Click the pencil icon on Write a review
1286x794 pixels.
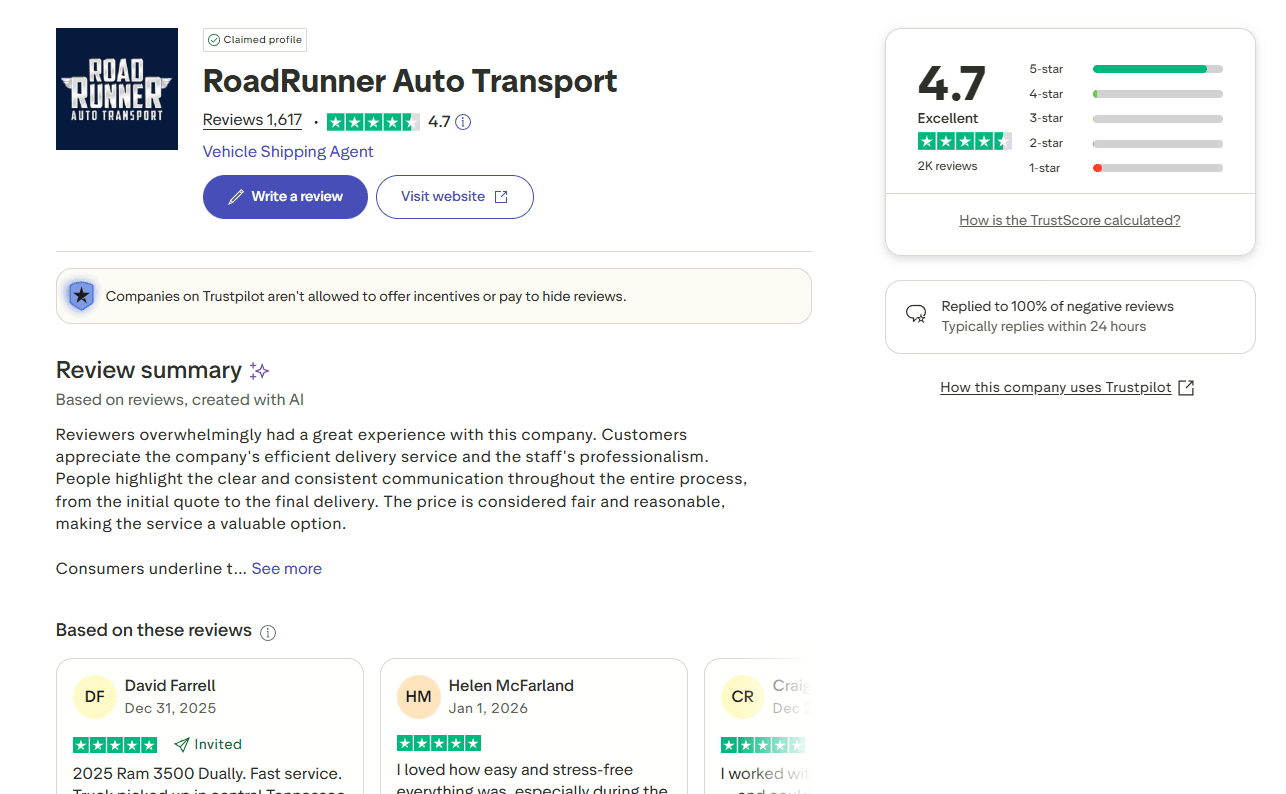[x=239, y=197]
